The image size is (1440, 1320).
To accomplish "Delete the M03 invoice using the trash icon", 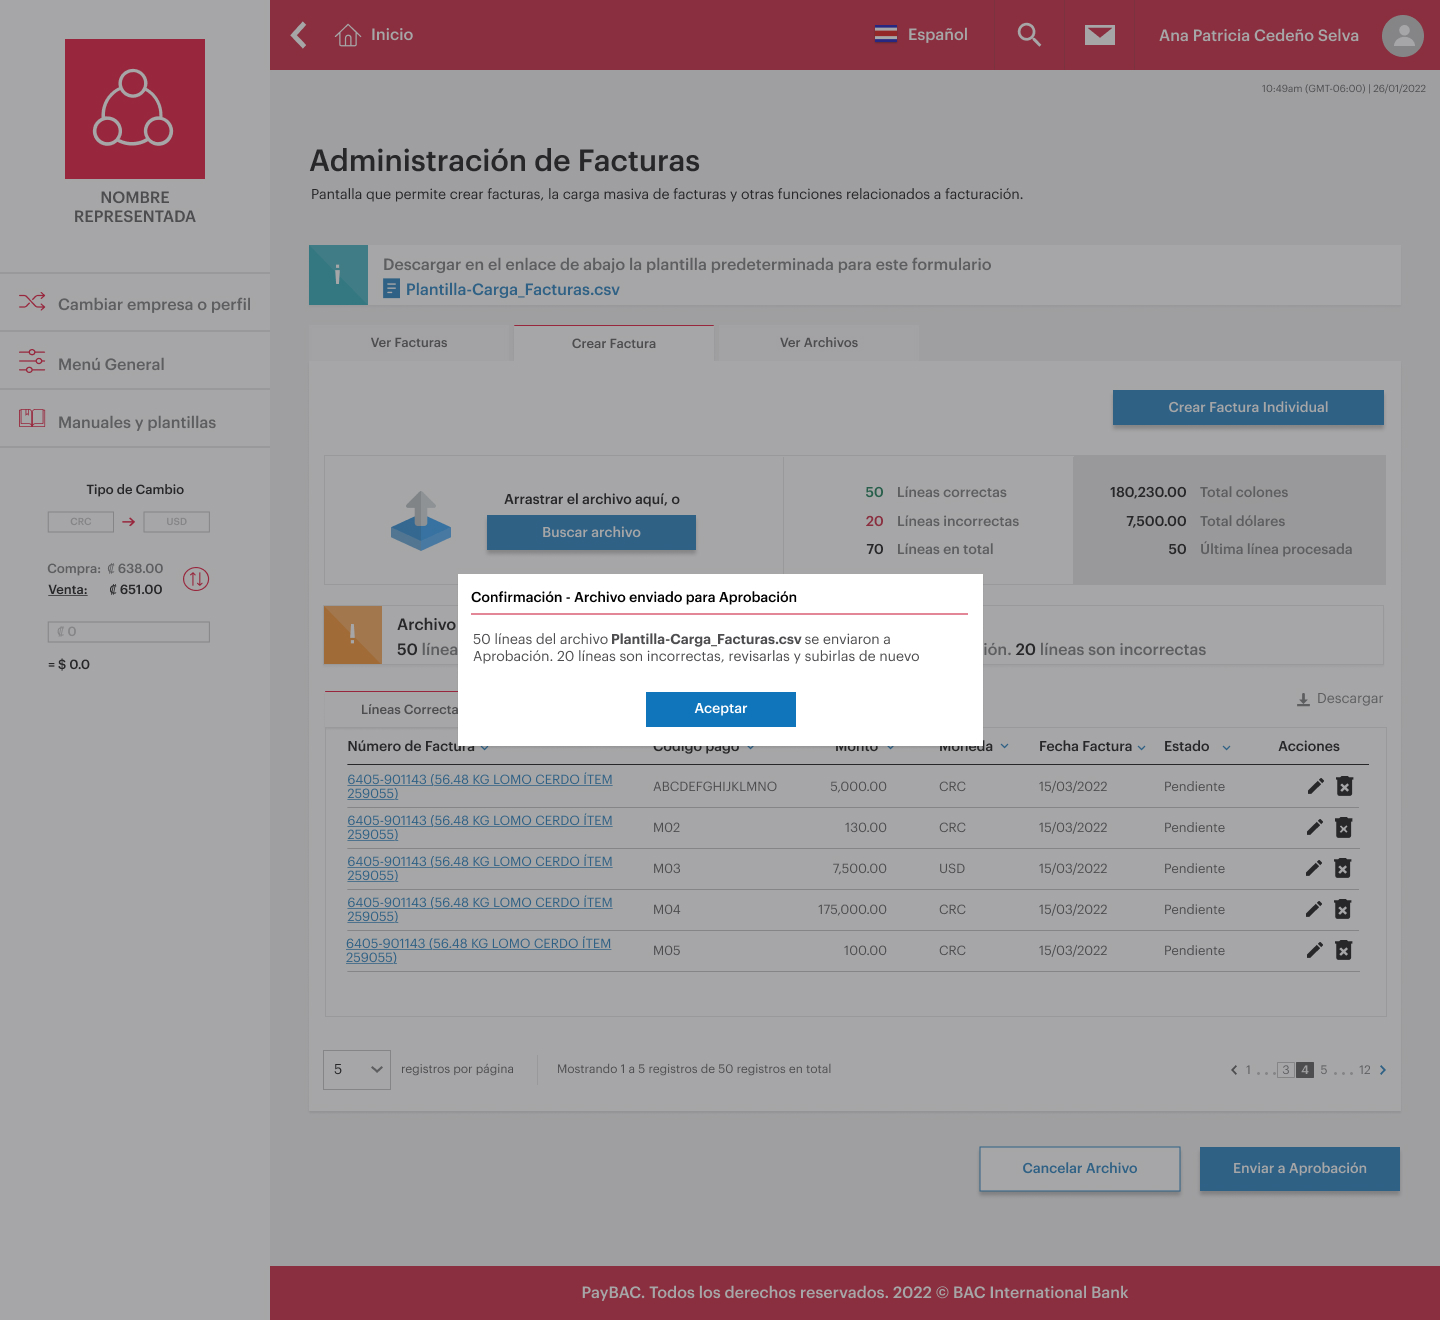I will coord(1343,868).
